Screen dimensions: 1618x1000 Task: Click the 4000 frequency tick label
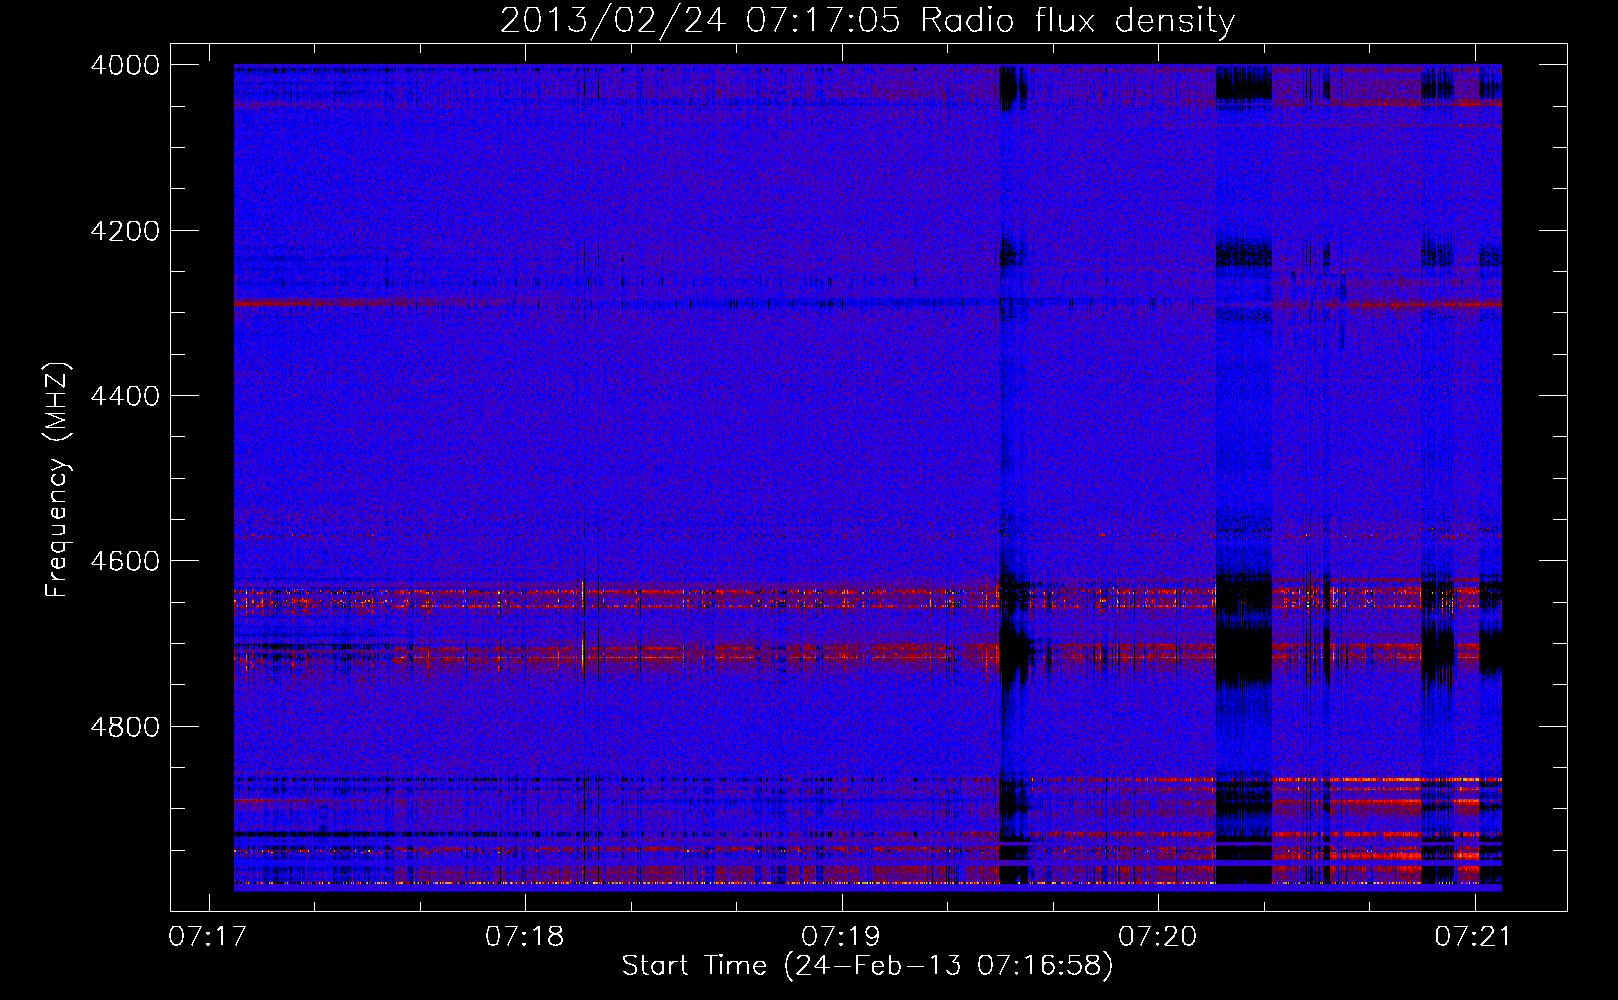tap(125, 65)
